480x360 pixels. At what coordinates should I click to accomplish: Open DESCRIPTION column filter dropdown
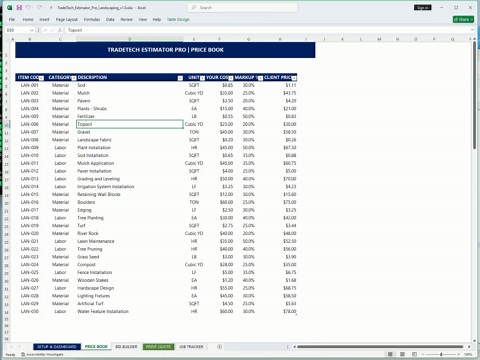tap(180, 78)
